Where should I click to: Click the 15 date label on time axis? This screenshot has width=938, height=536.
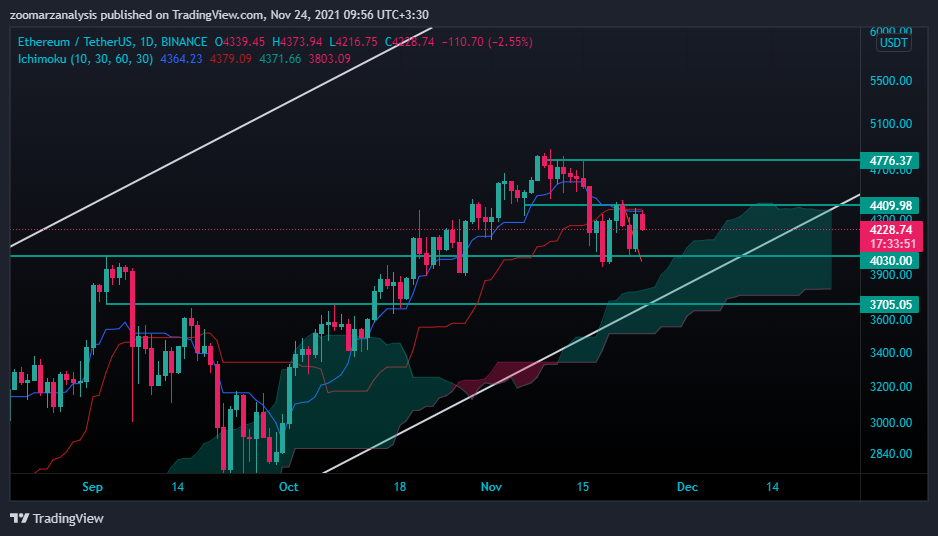pos(583,487)
